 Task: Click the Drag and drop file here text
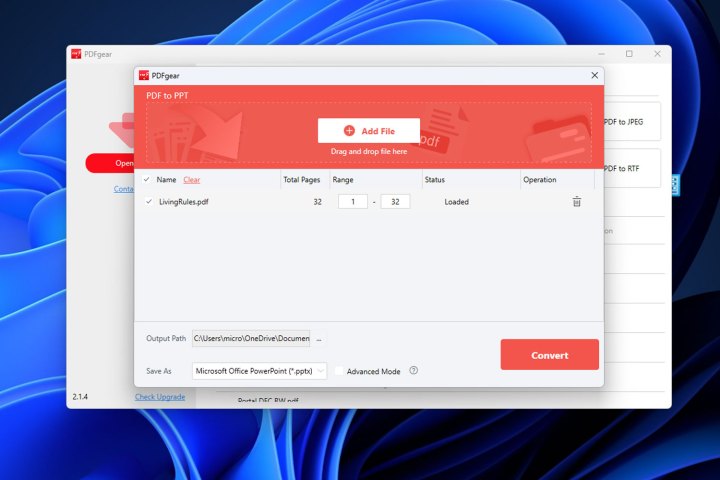pos(369,151)
